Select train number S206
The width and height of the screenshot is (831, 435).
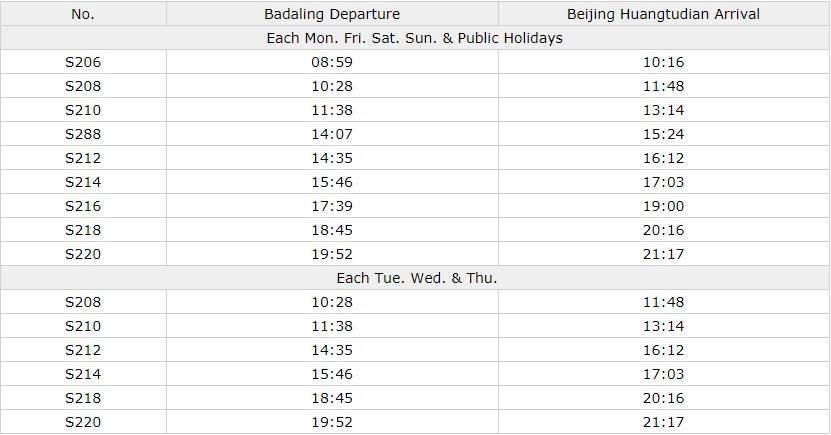coord(83,62)
